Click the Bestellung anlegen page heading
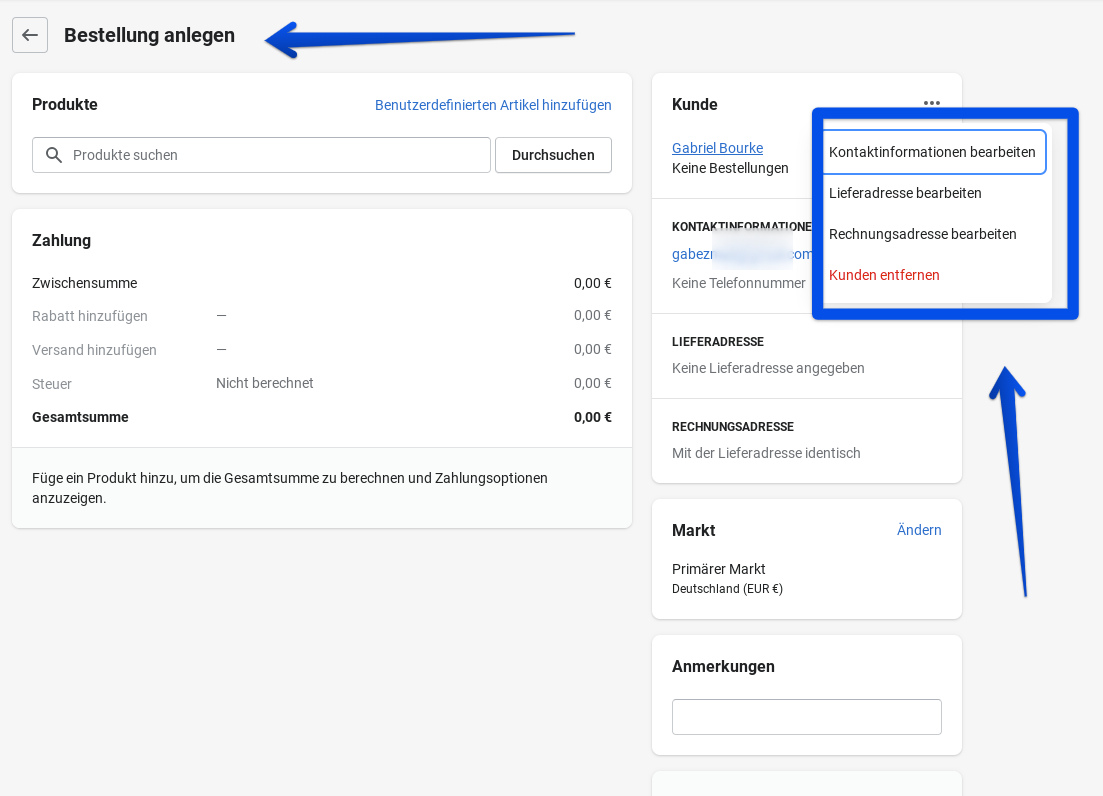1103x796 pixels. 149,35
